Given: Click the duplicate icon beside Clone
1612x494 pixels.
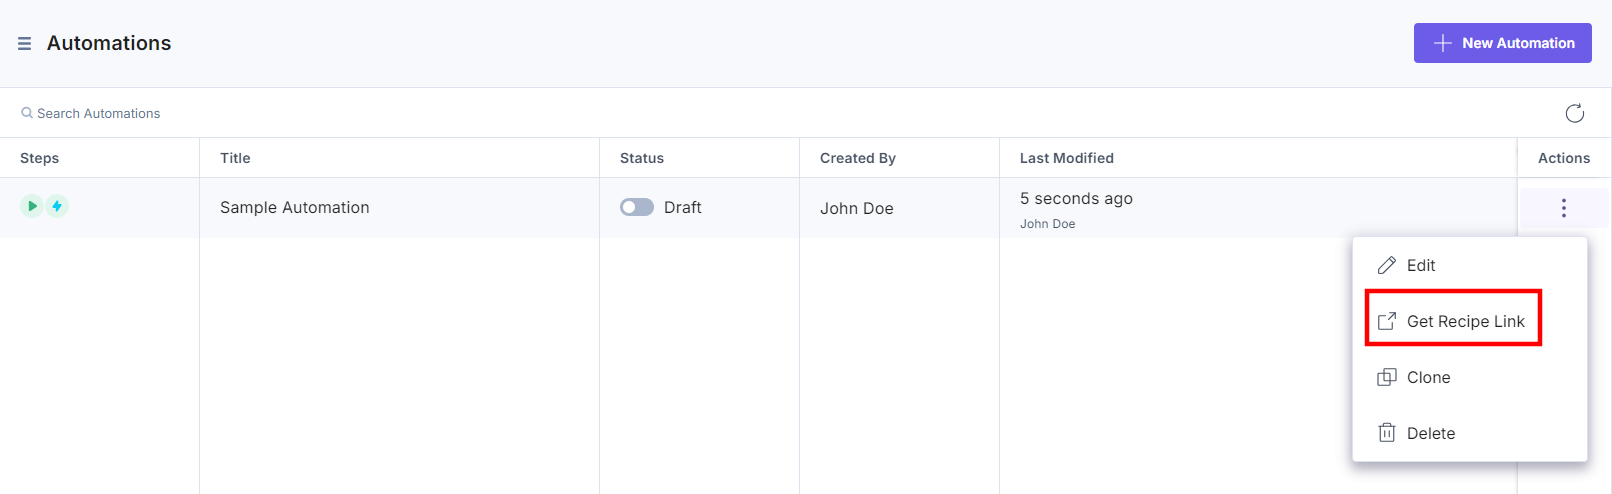Looking at the screenshot, I should [1387, 377].
